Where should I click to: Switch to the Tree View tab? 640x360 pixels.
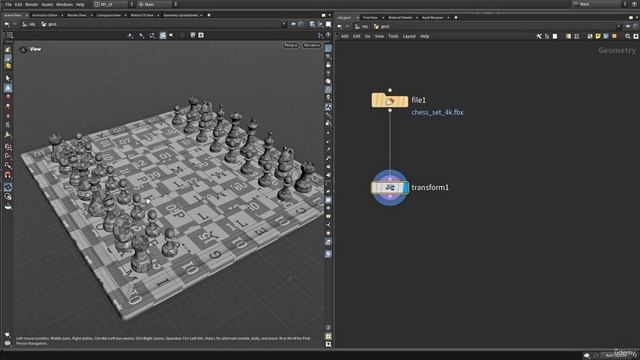pos(370,18)
